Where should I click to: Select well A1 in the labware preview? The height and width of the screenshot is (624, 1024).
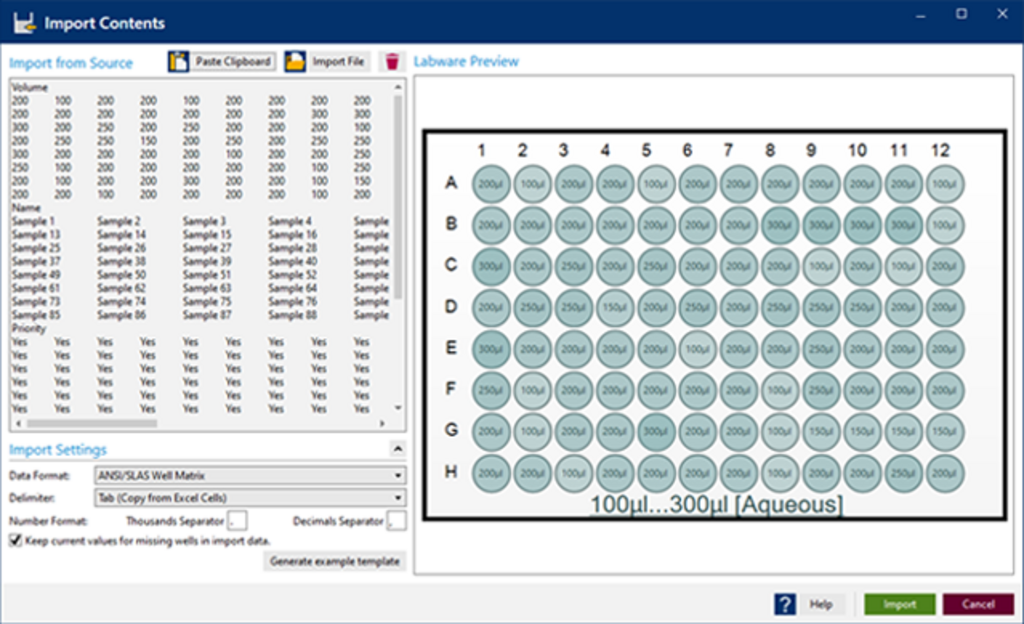(x=490, y=184)
